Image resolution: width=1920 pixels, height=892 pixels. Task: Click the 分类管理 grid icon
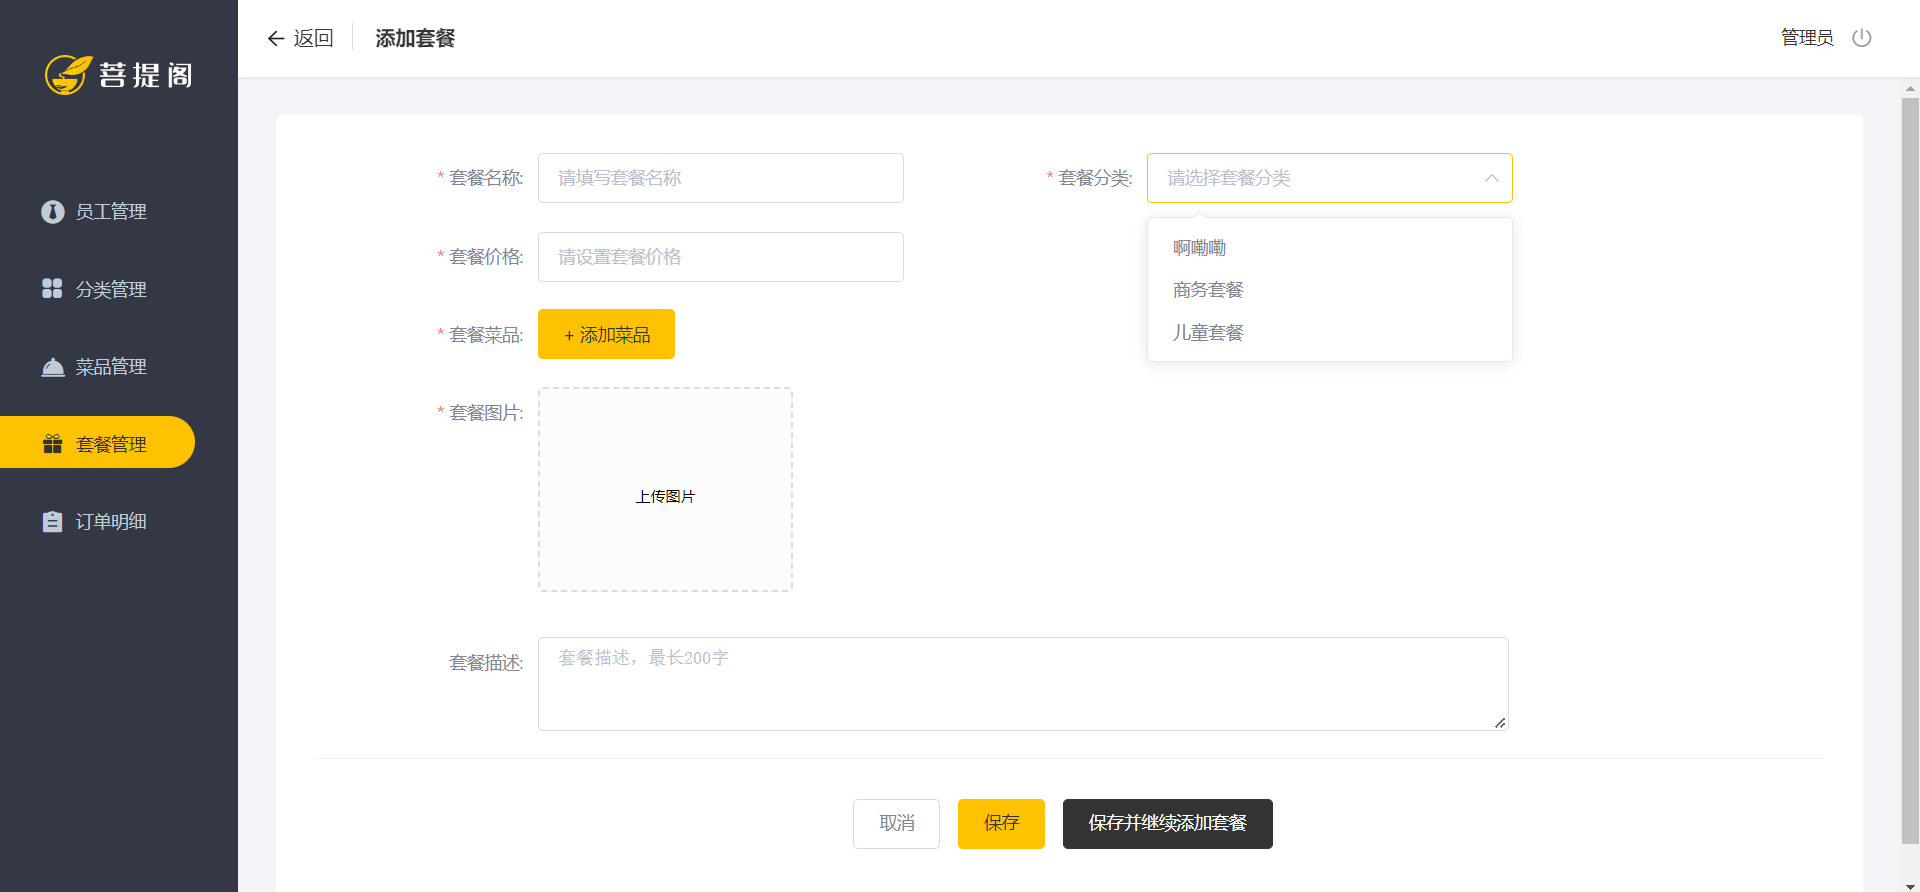pos(52,289)
